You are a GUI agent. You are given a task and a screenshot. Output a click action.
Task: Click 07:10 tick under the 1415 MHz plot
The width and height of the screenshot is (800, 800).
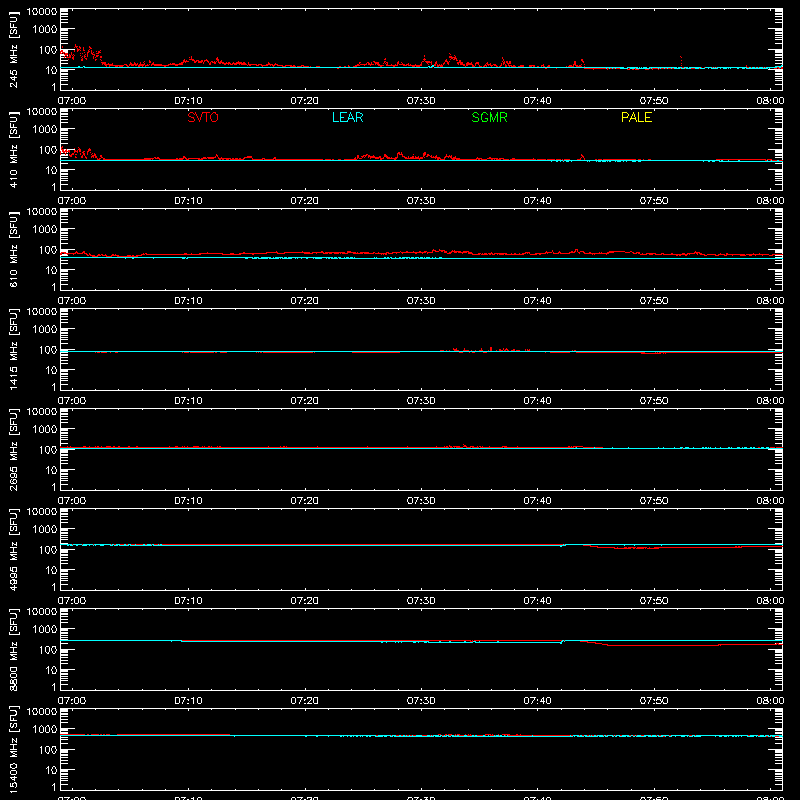click(x=188, y=401)
